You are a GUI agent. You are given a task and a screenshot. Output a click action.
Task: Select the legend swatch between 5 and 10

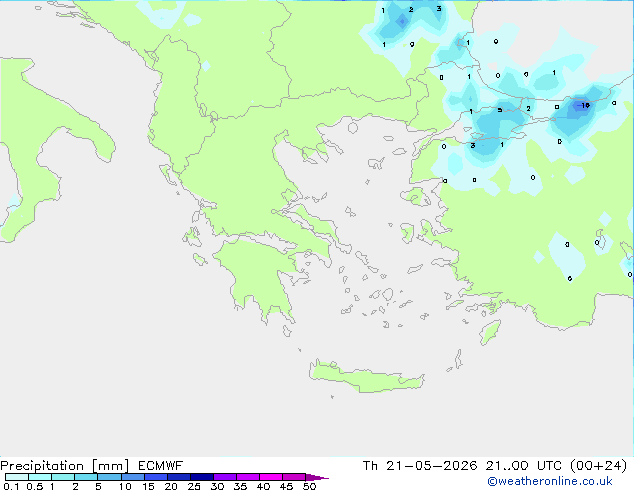coord(109,477)
